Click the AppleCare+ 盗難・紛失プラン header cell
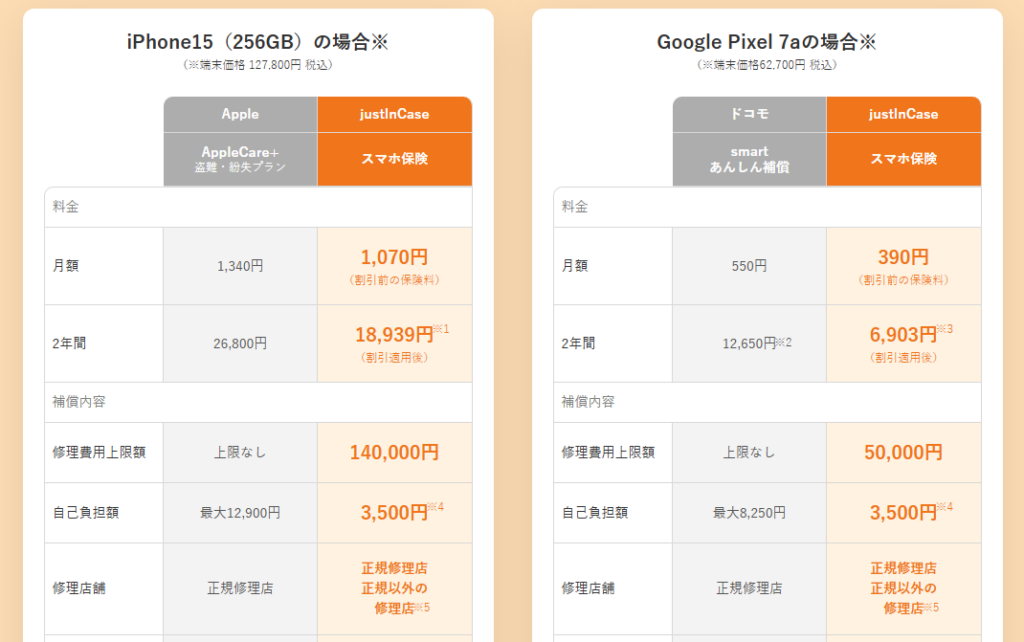This screenshot has height=642, width=1024. (x=240, y=159)
